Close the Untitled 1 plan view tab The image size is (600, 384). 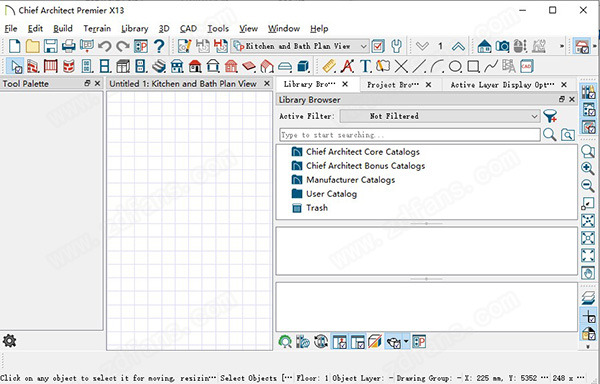coord(267,83)
